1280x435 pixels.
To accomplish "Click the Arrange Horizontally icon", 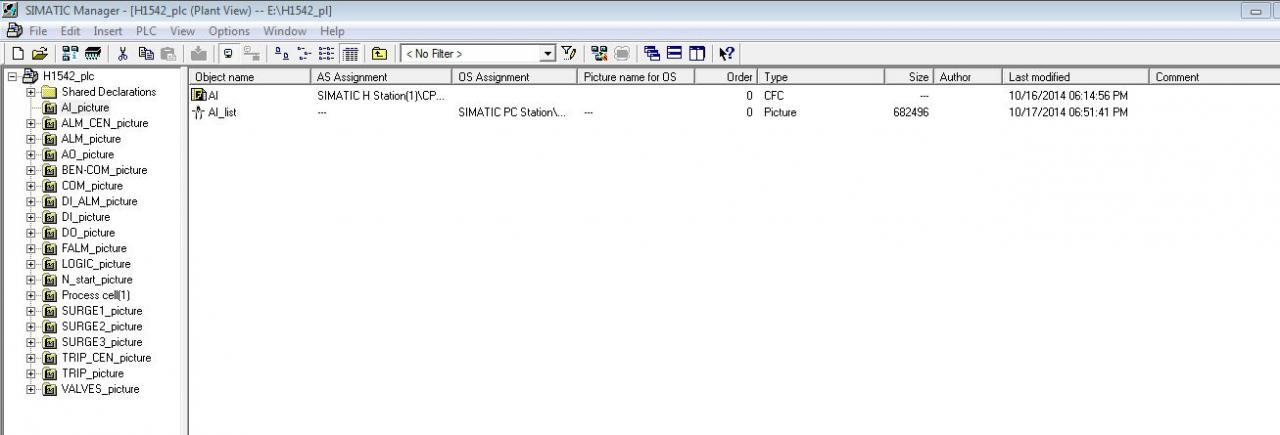I will coord(674,53).
